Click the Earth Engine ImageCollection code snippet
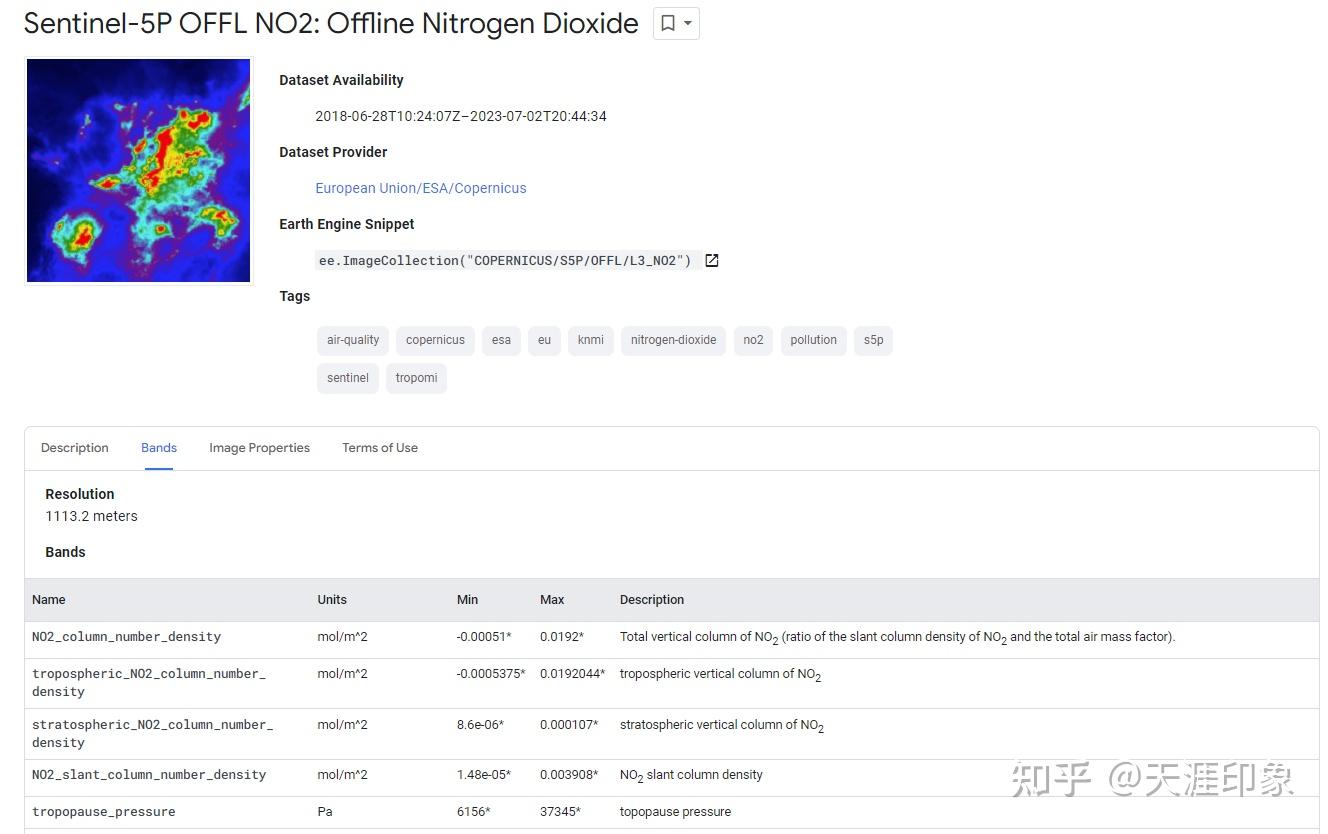Viewport: 1328px width, 834px height. pos(505,260)
